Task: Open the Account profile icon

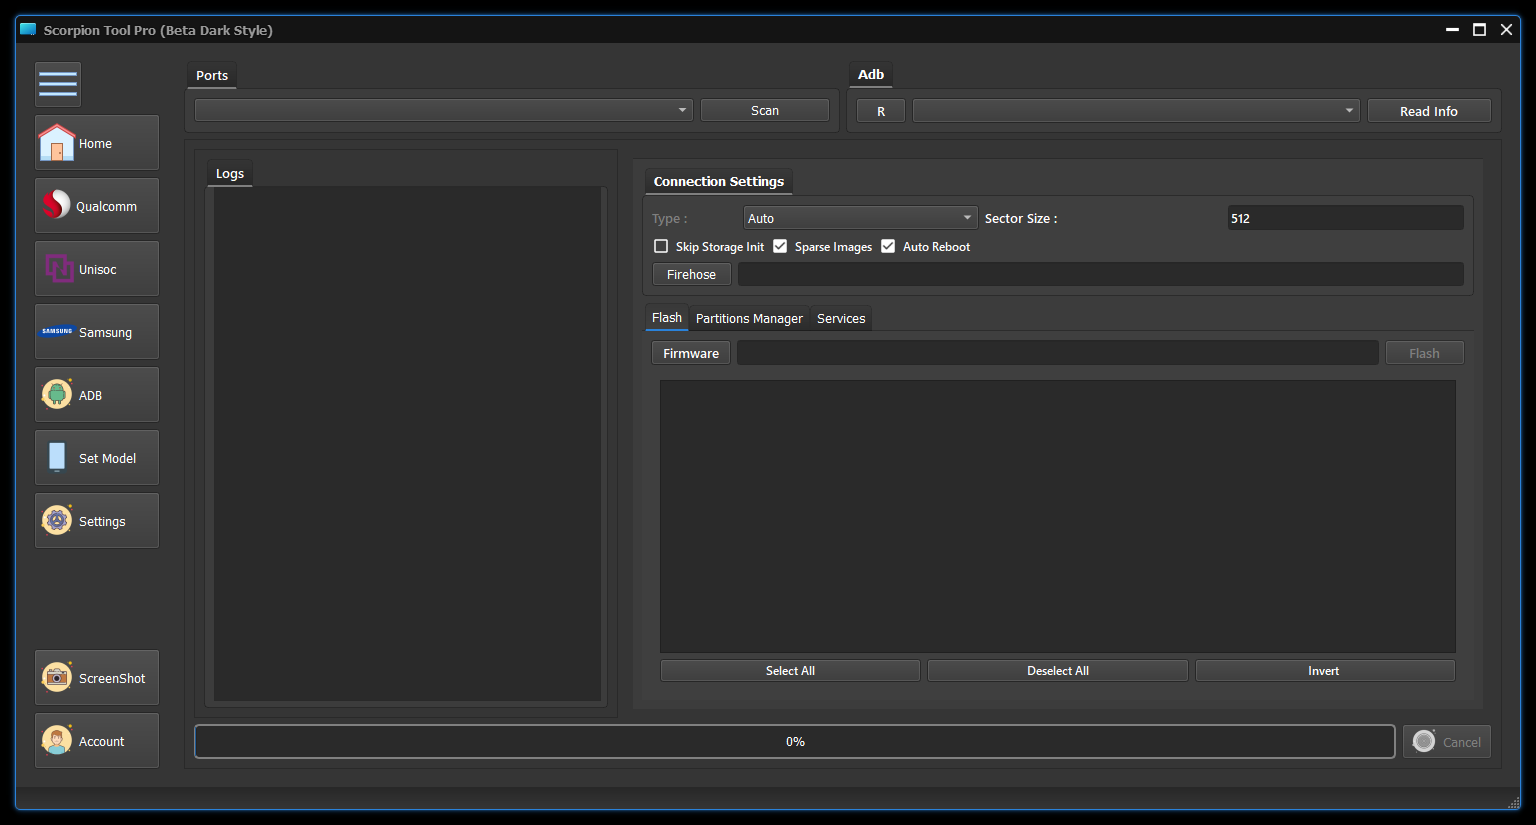Action: click(x=57, y=741)
